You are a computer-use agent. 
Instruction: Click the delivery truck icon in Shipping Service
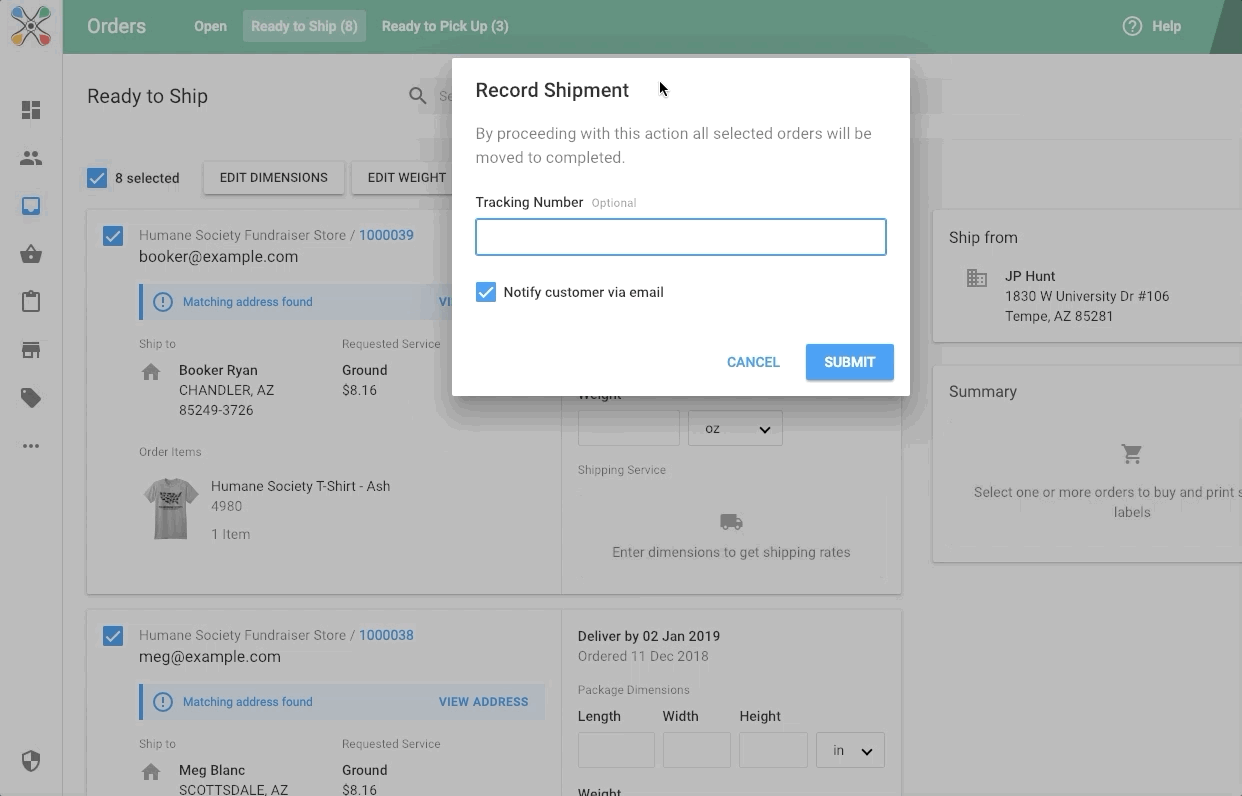pos(731,522)
